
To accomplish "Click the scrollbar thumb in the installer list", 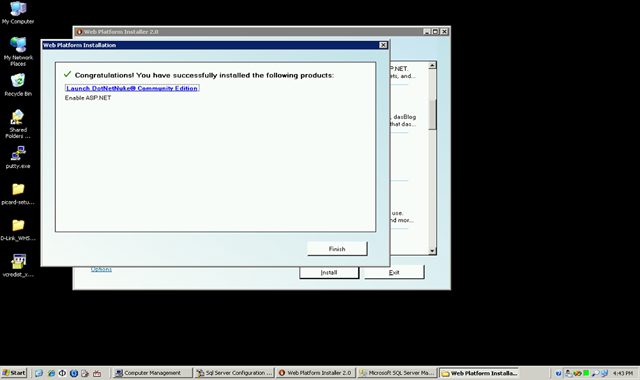I will point(432,114).
